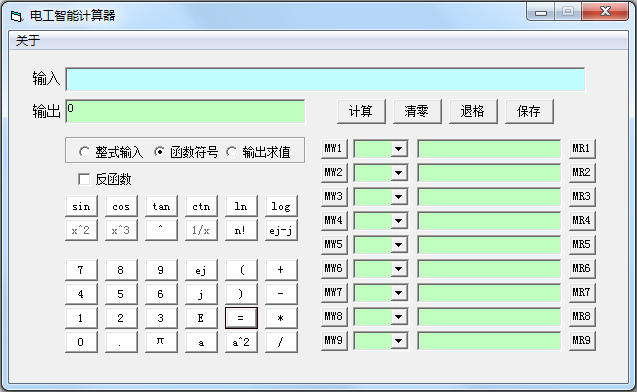The height and width of the screenshot is (392, 637).
Task: Click the 计算 button
Action: pos(361,111)
